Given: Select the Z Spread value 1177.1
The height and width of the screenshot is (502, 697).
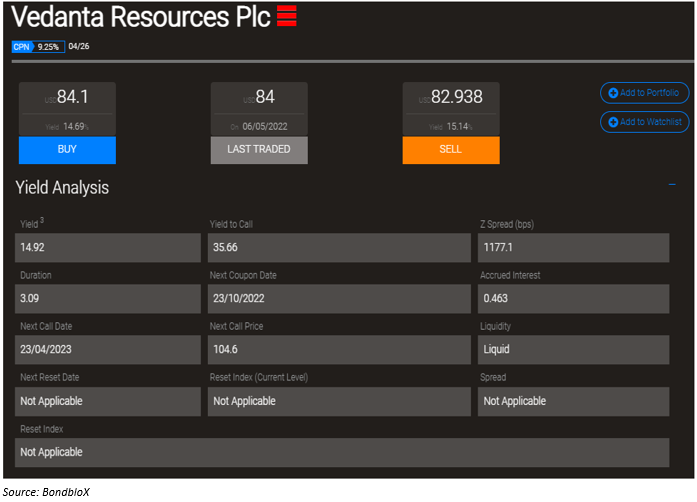Looking at the screenshot, I should click(x=573, y=248).
